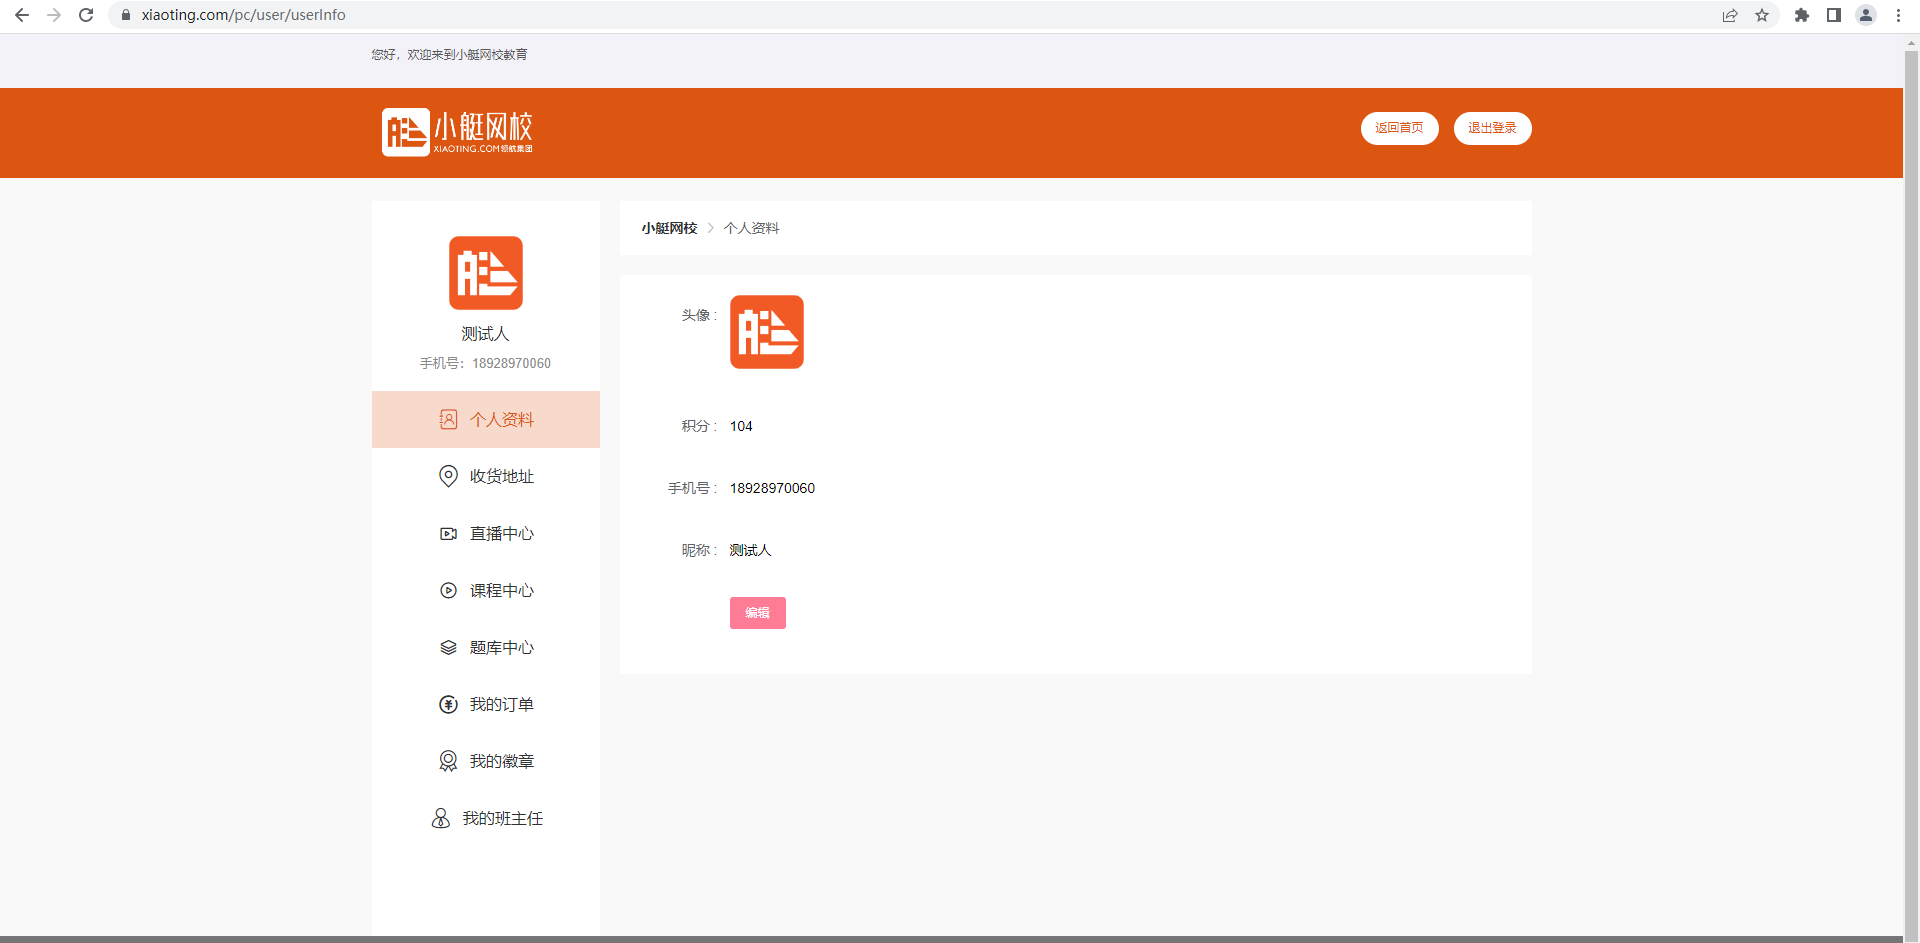Screen dimensions: 1920x943
Task: Open 我的班主任 in the sidebar menu
Action: tap(486, 818)
